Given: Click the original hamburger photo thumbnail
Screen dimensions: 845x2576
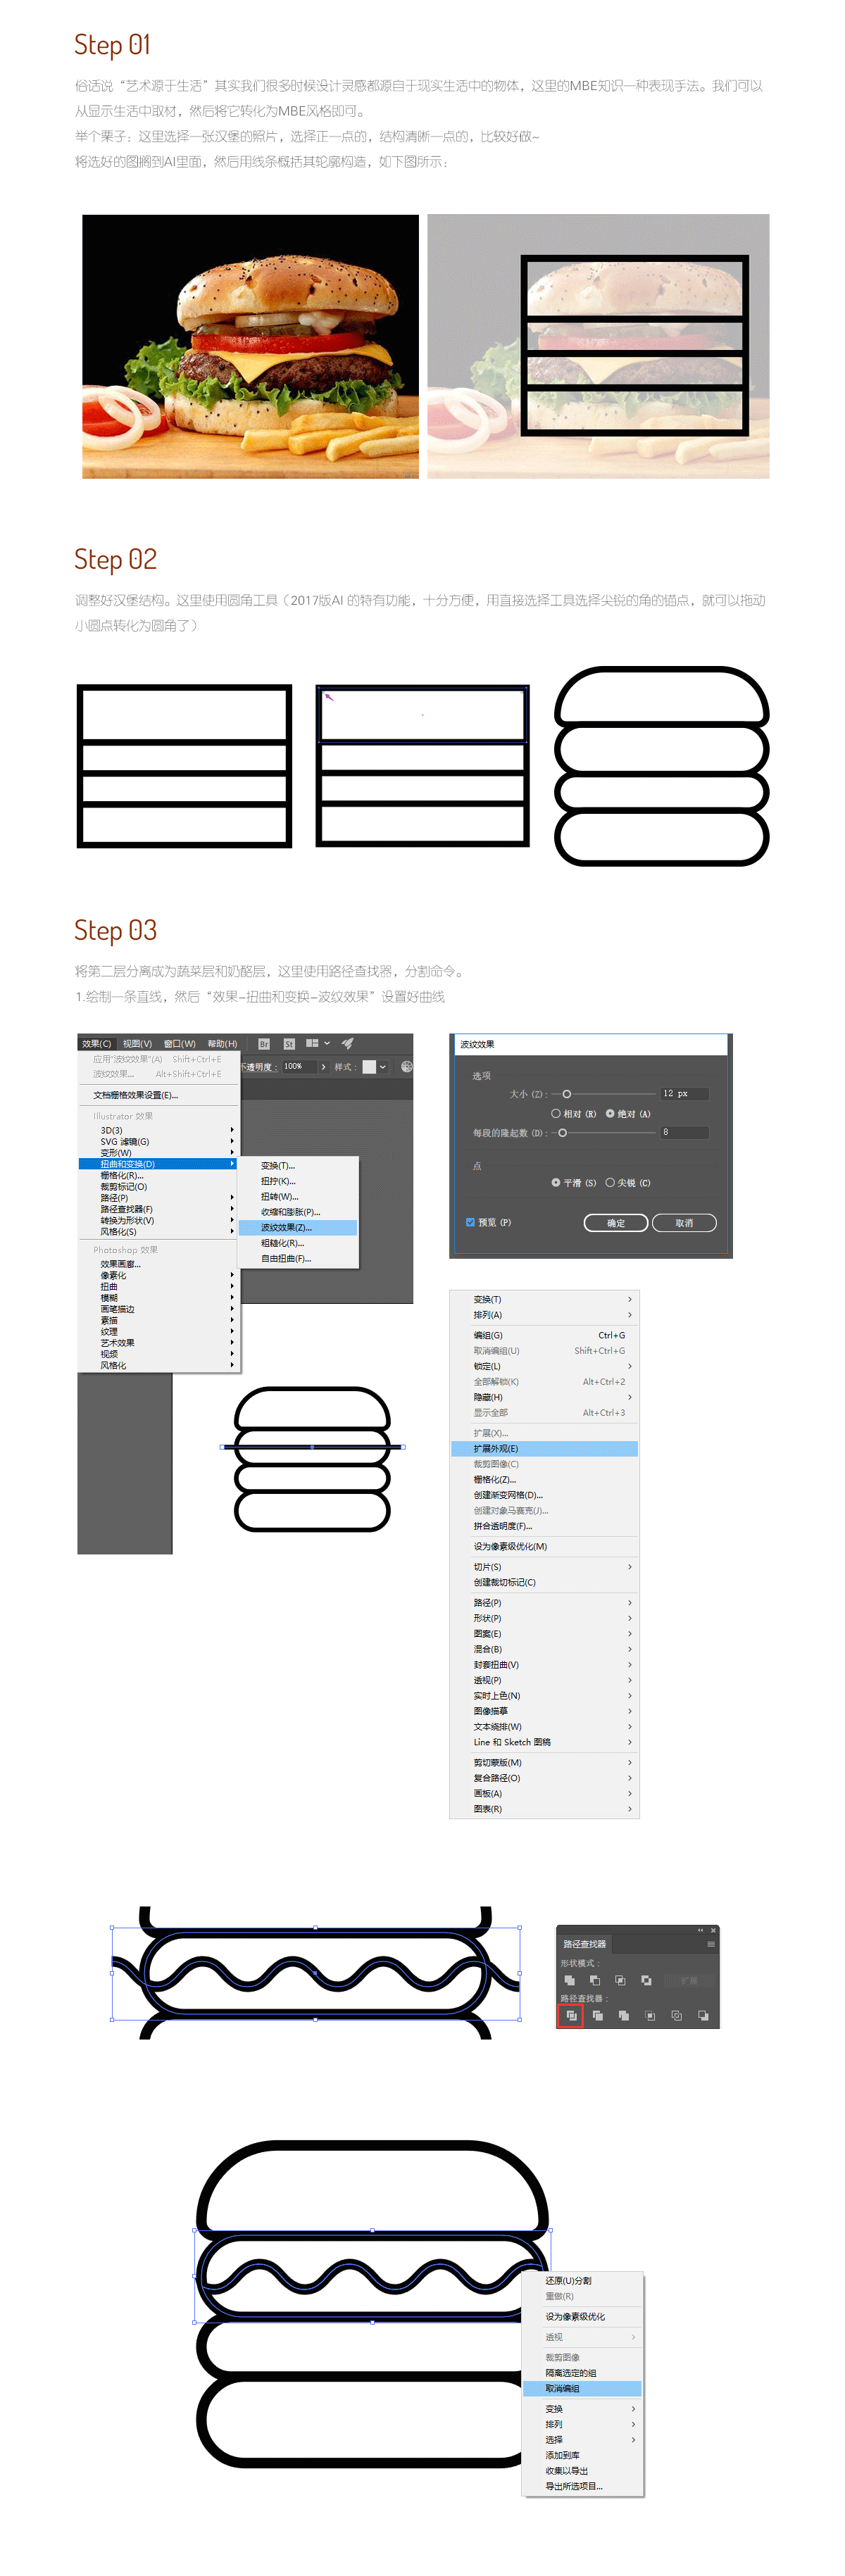Looking at the screenshot, I should coord(250,346).
